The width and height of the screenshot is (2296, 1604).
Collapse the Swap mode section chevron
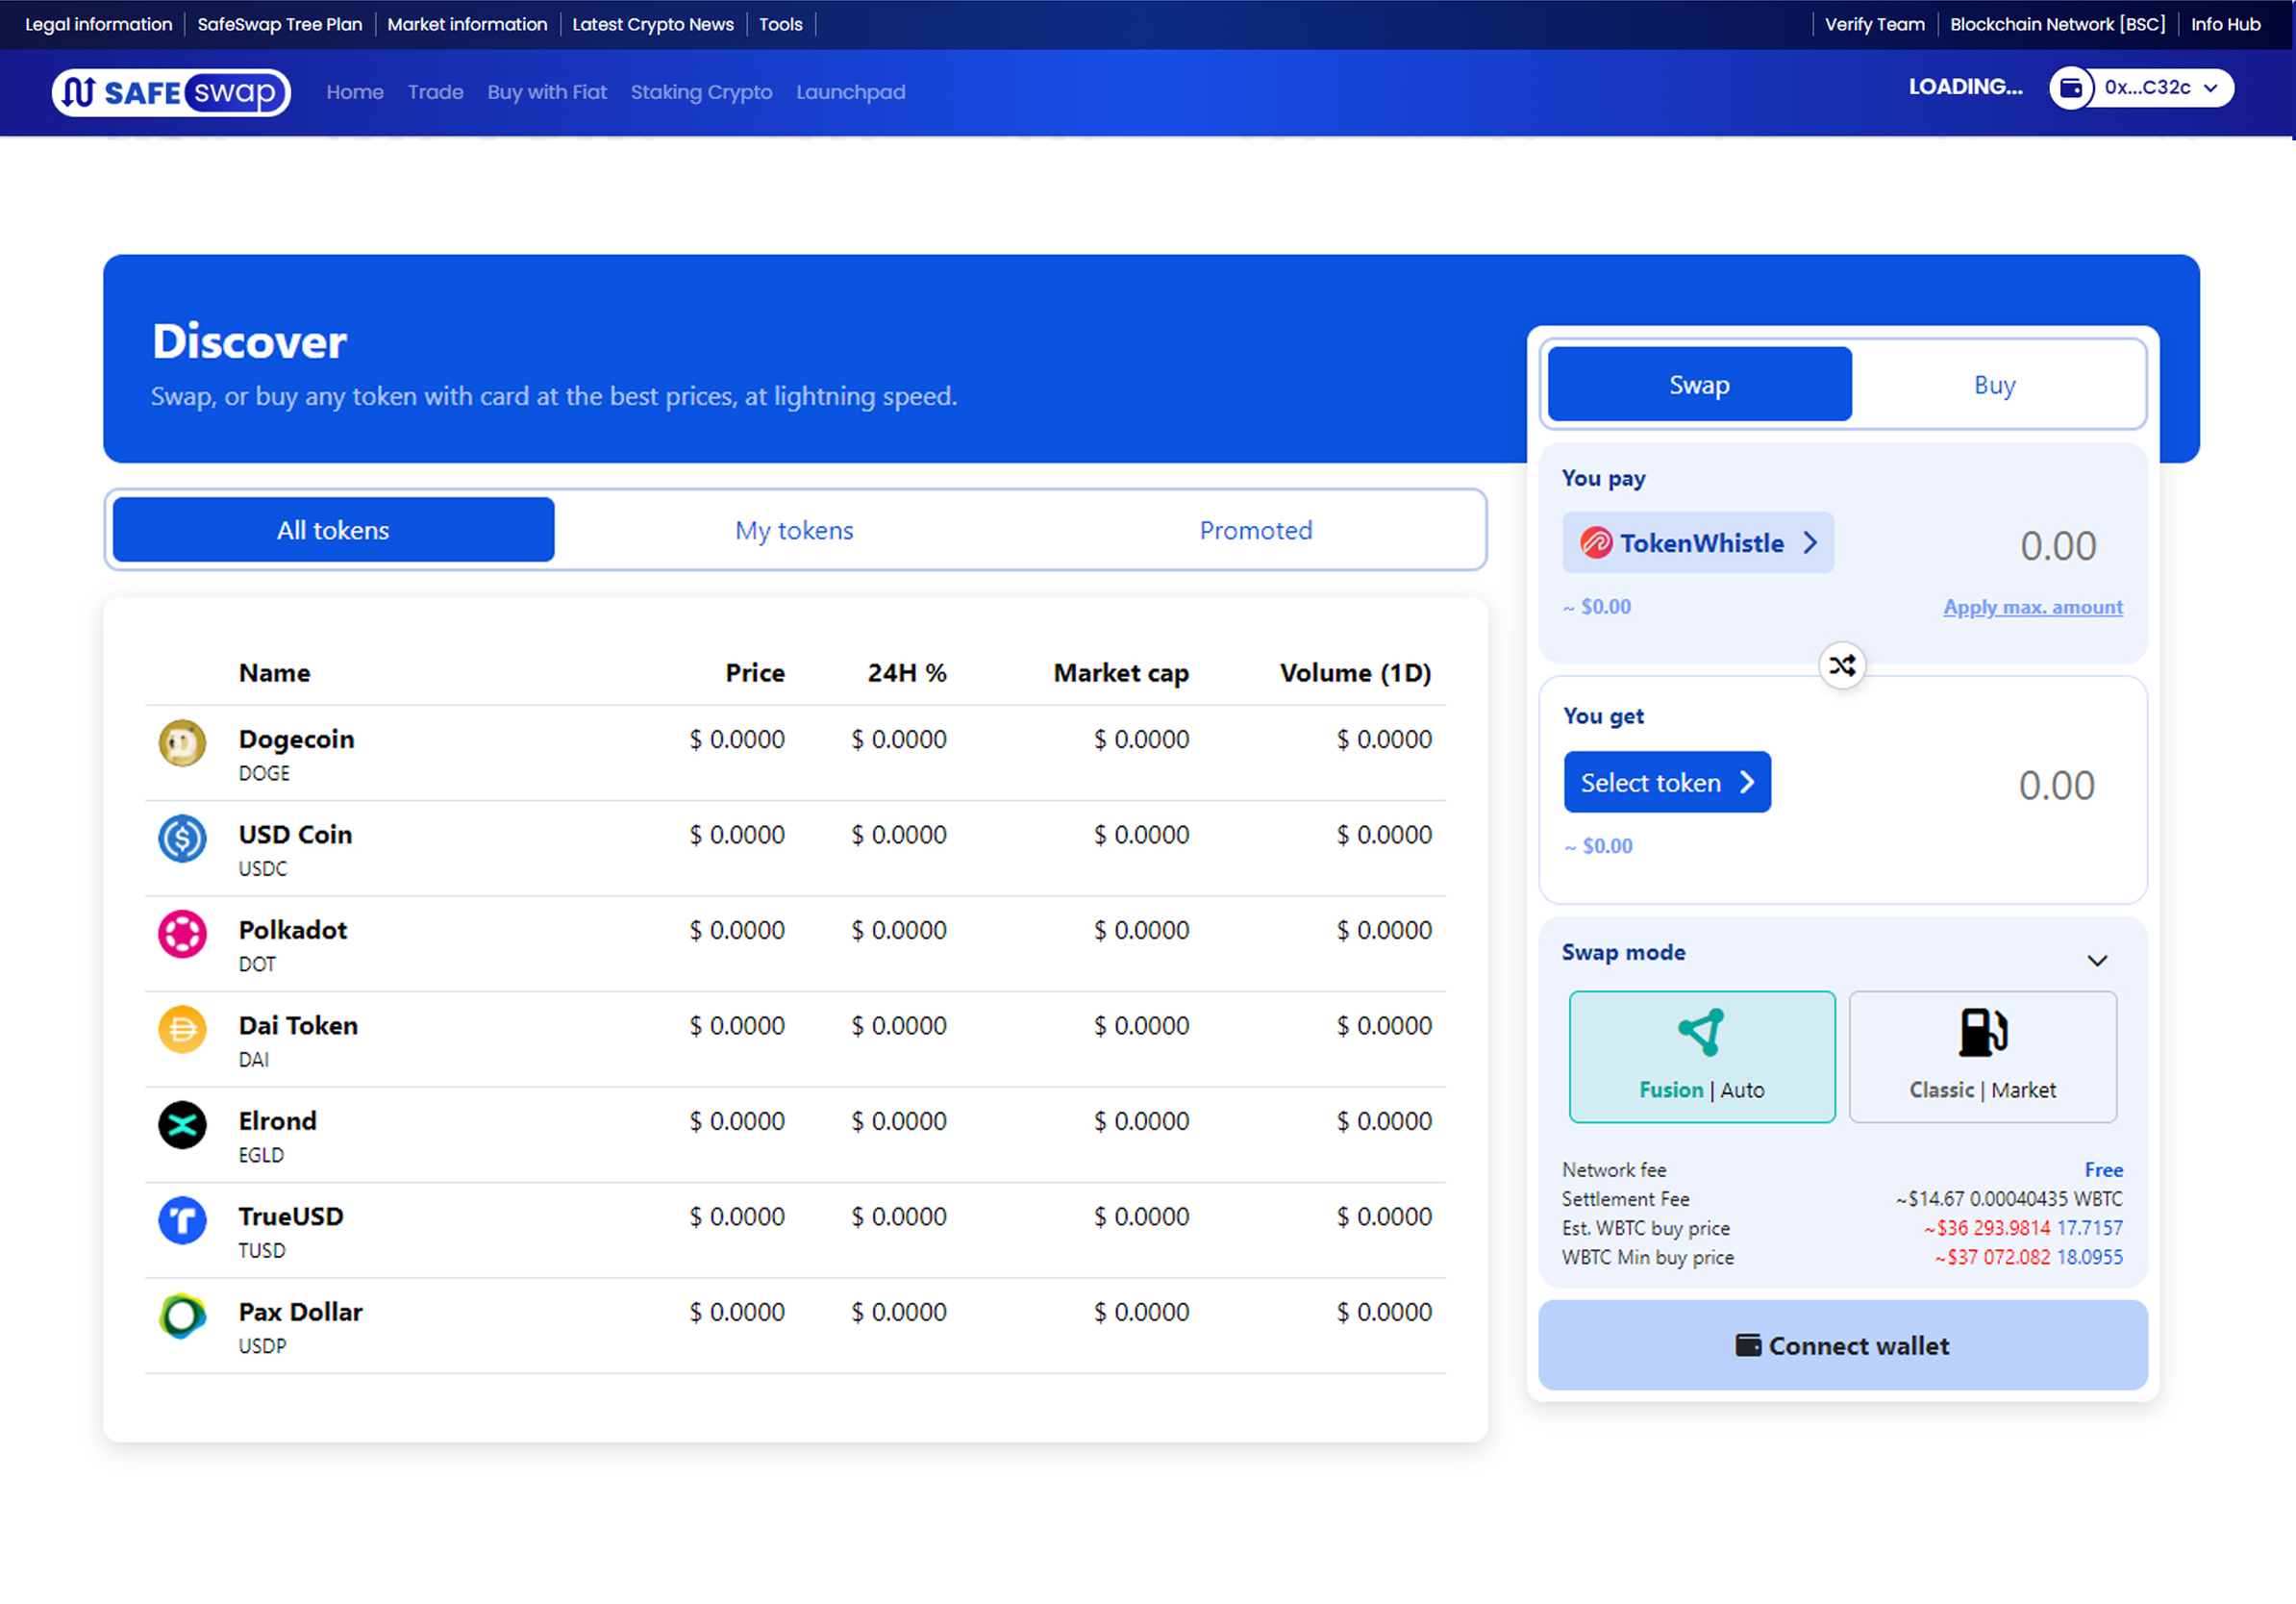click(x=2097, y=961)
